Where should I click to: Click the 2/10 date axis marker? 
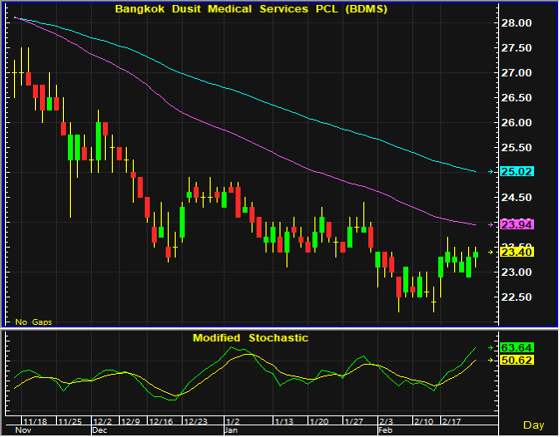point(424,421)
